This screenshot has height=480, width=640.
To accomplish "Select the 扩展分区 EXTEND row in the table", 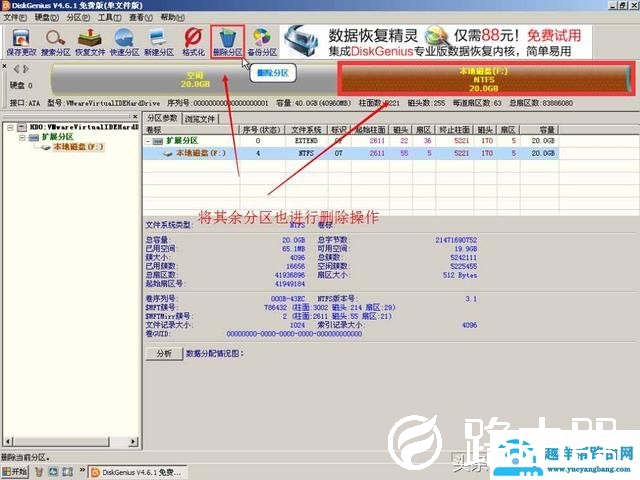I will (351, 141).
